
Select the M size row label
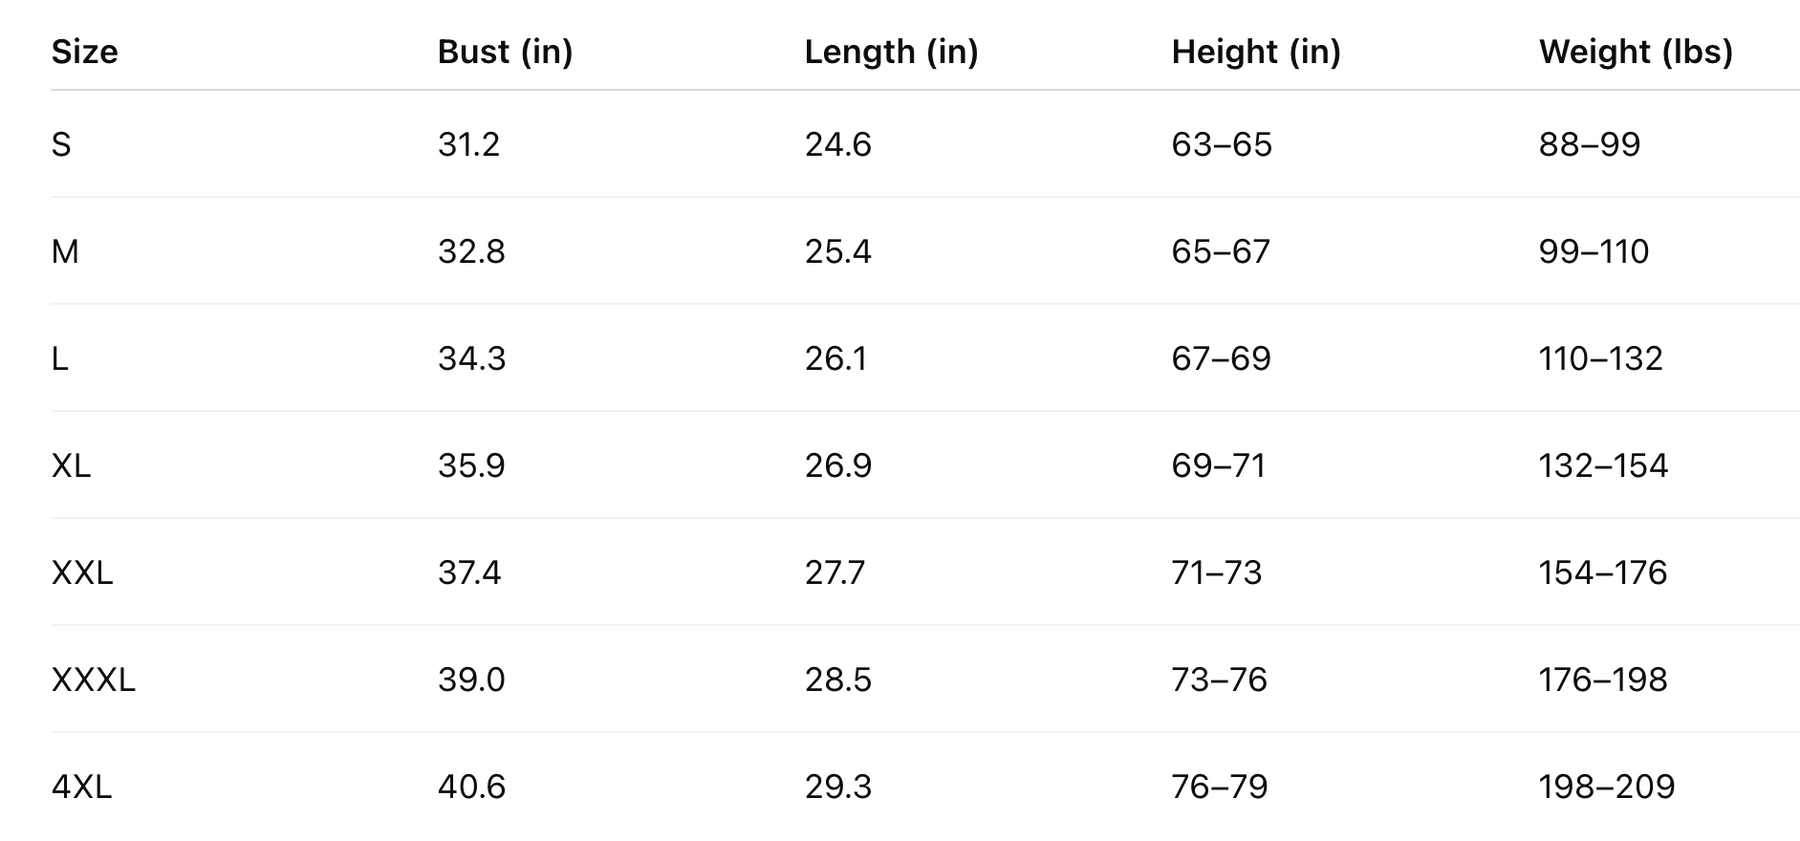click(65, 252)
